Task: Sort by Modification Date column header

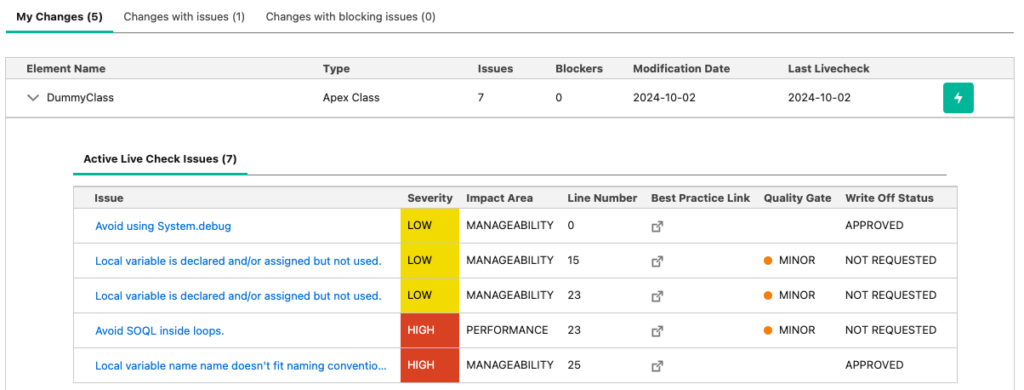Action: click(x=681, y=69)
